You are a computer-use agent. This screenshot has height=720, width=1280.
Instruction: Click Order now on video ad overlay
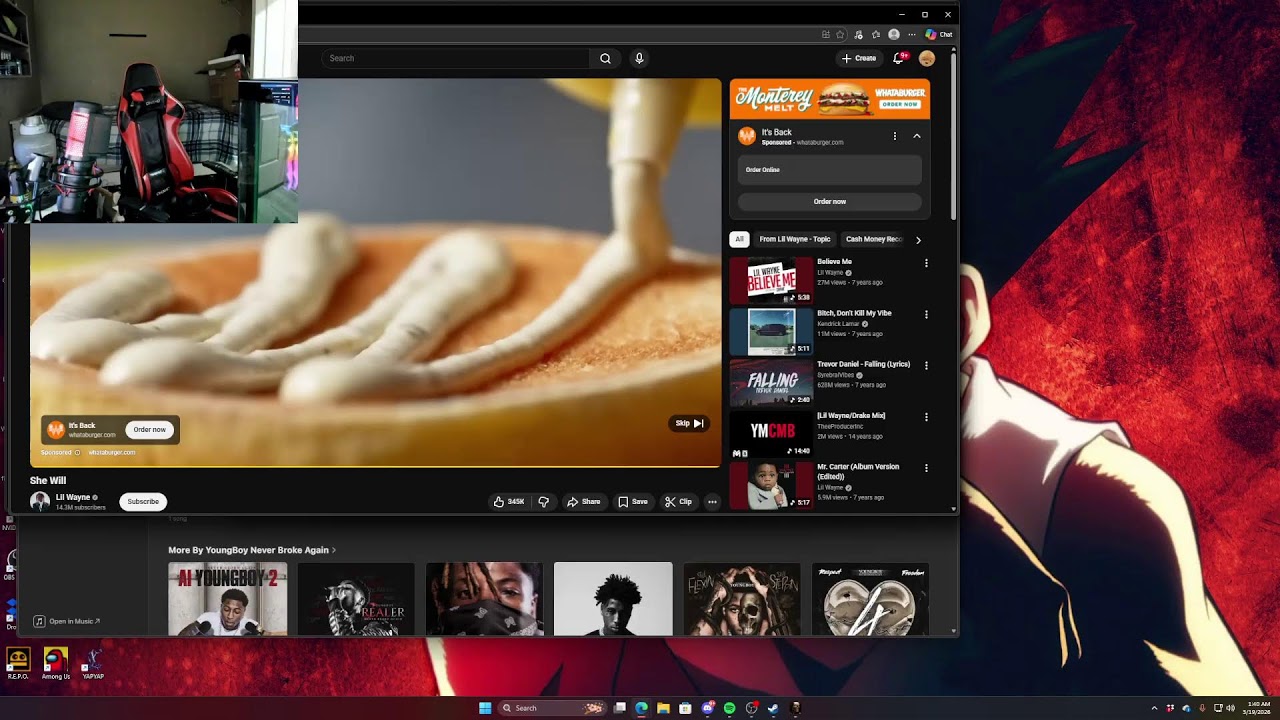[150, 430]
